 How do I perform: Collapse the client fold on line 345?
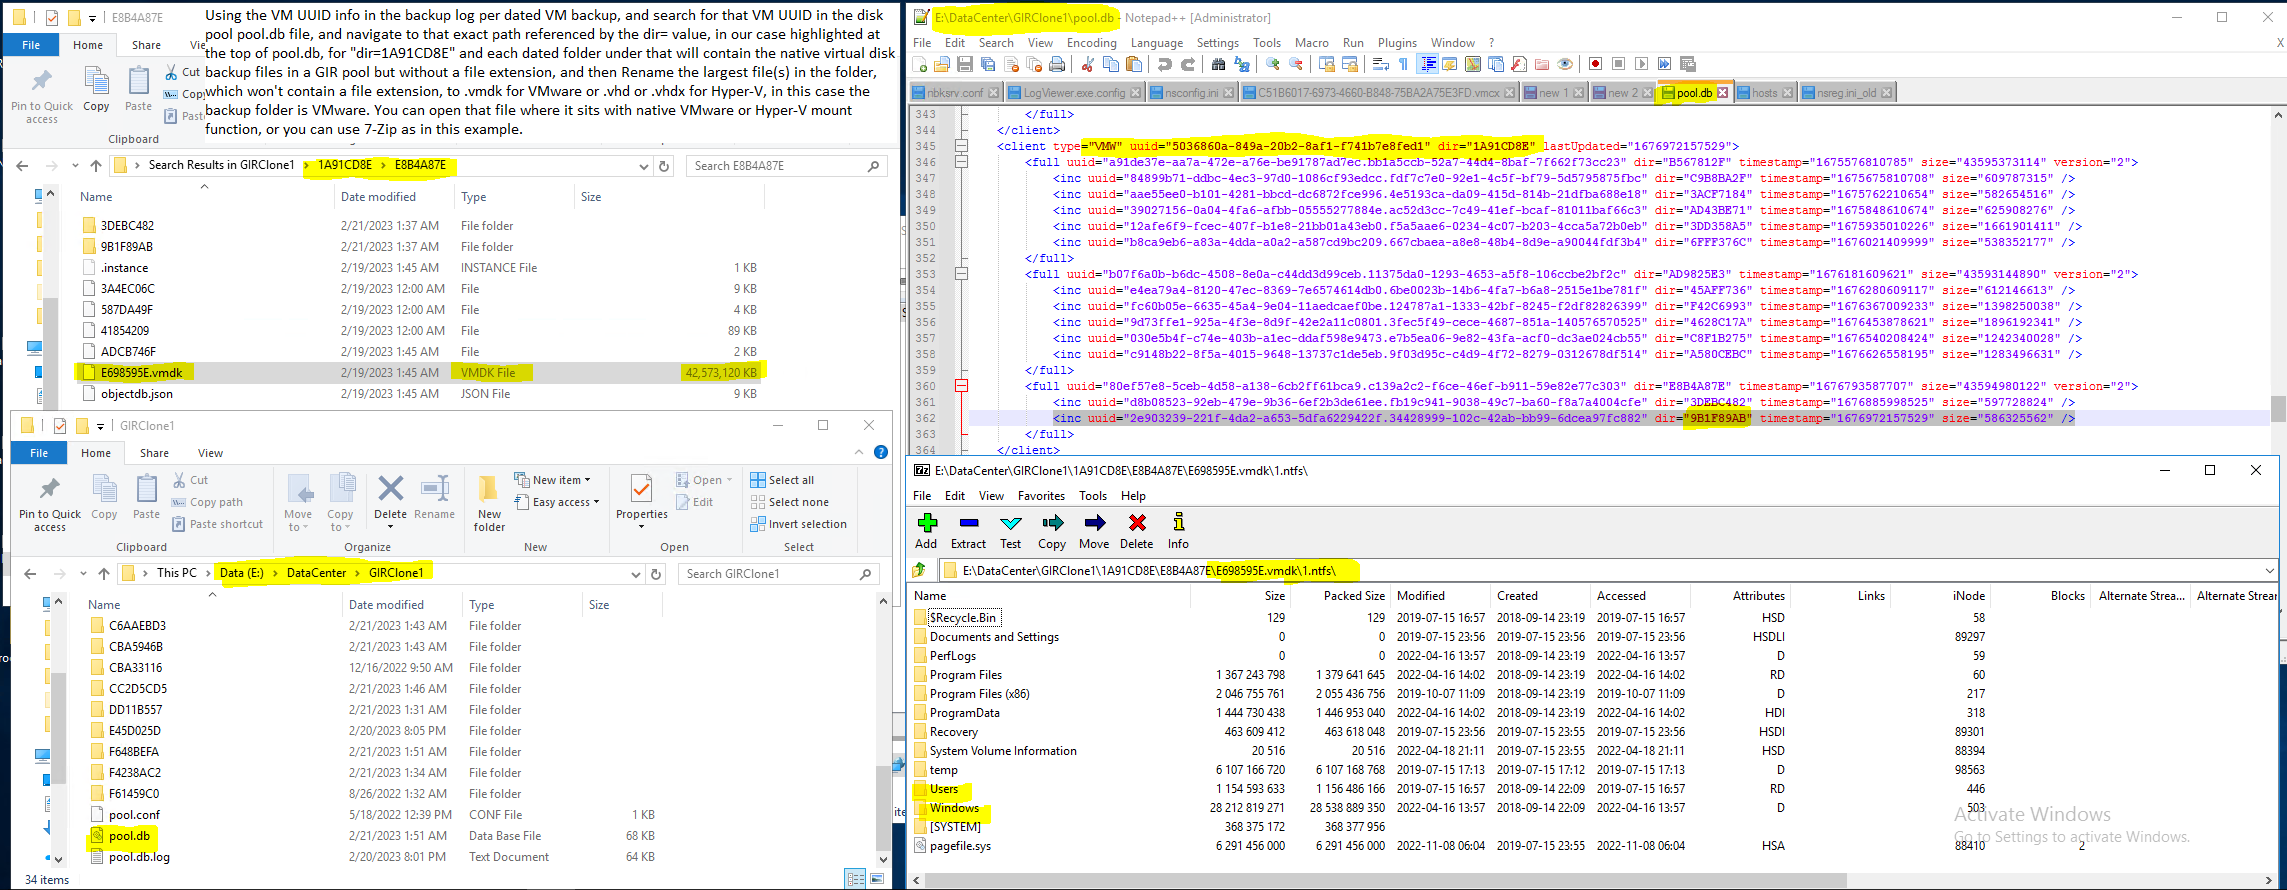pyautogui.click(x=961, y=146)
